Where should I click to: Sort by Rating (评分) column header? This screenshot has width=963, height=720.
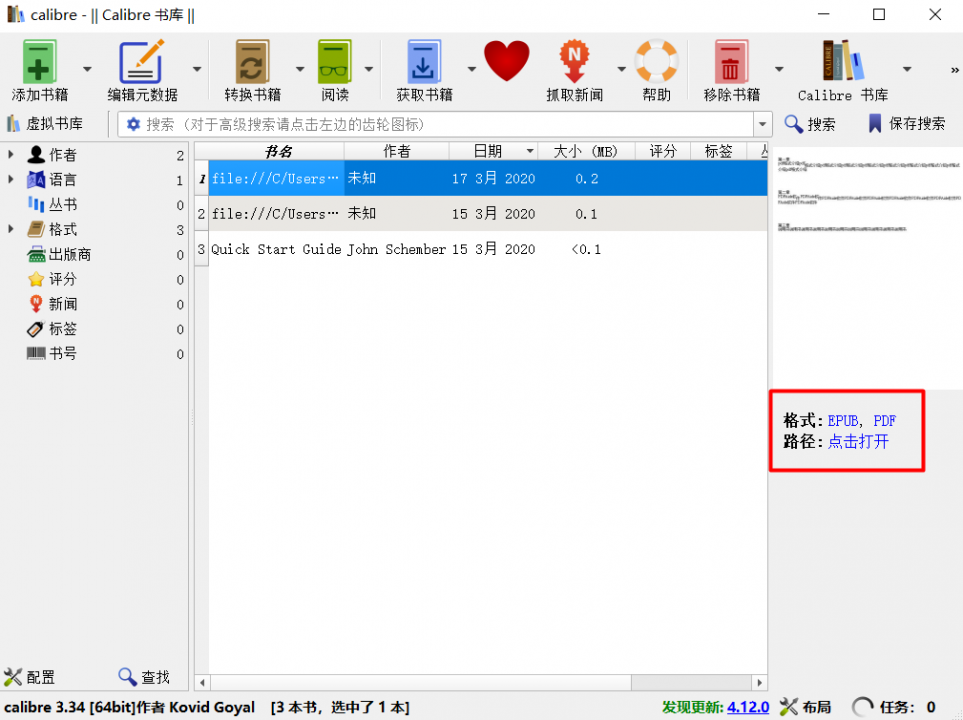click(x=663, y=151)
